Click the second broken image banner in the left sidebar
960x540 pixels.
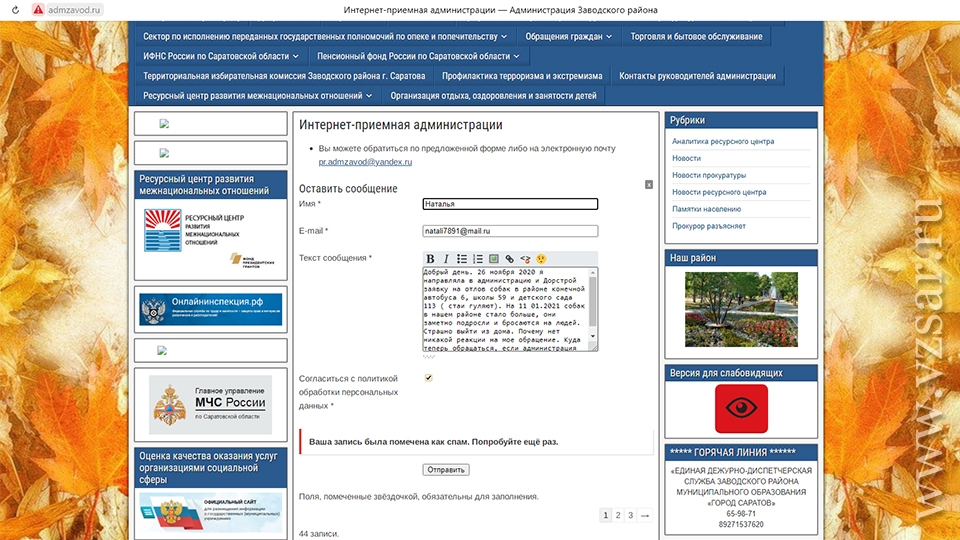(x=164, y=153)
